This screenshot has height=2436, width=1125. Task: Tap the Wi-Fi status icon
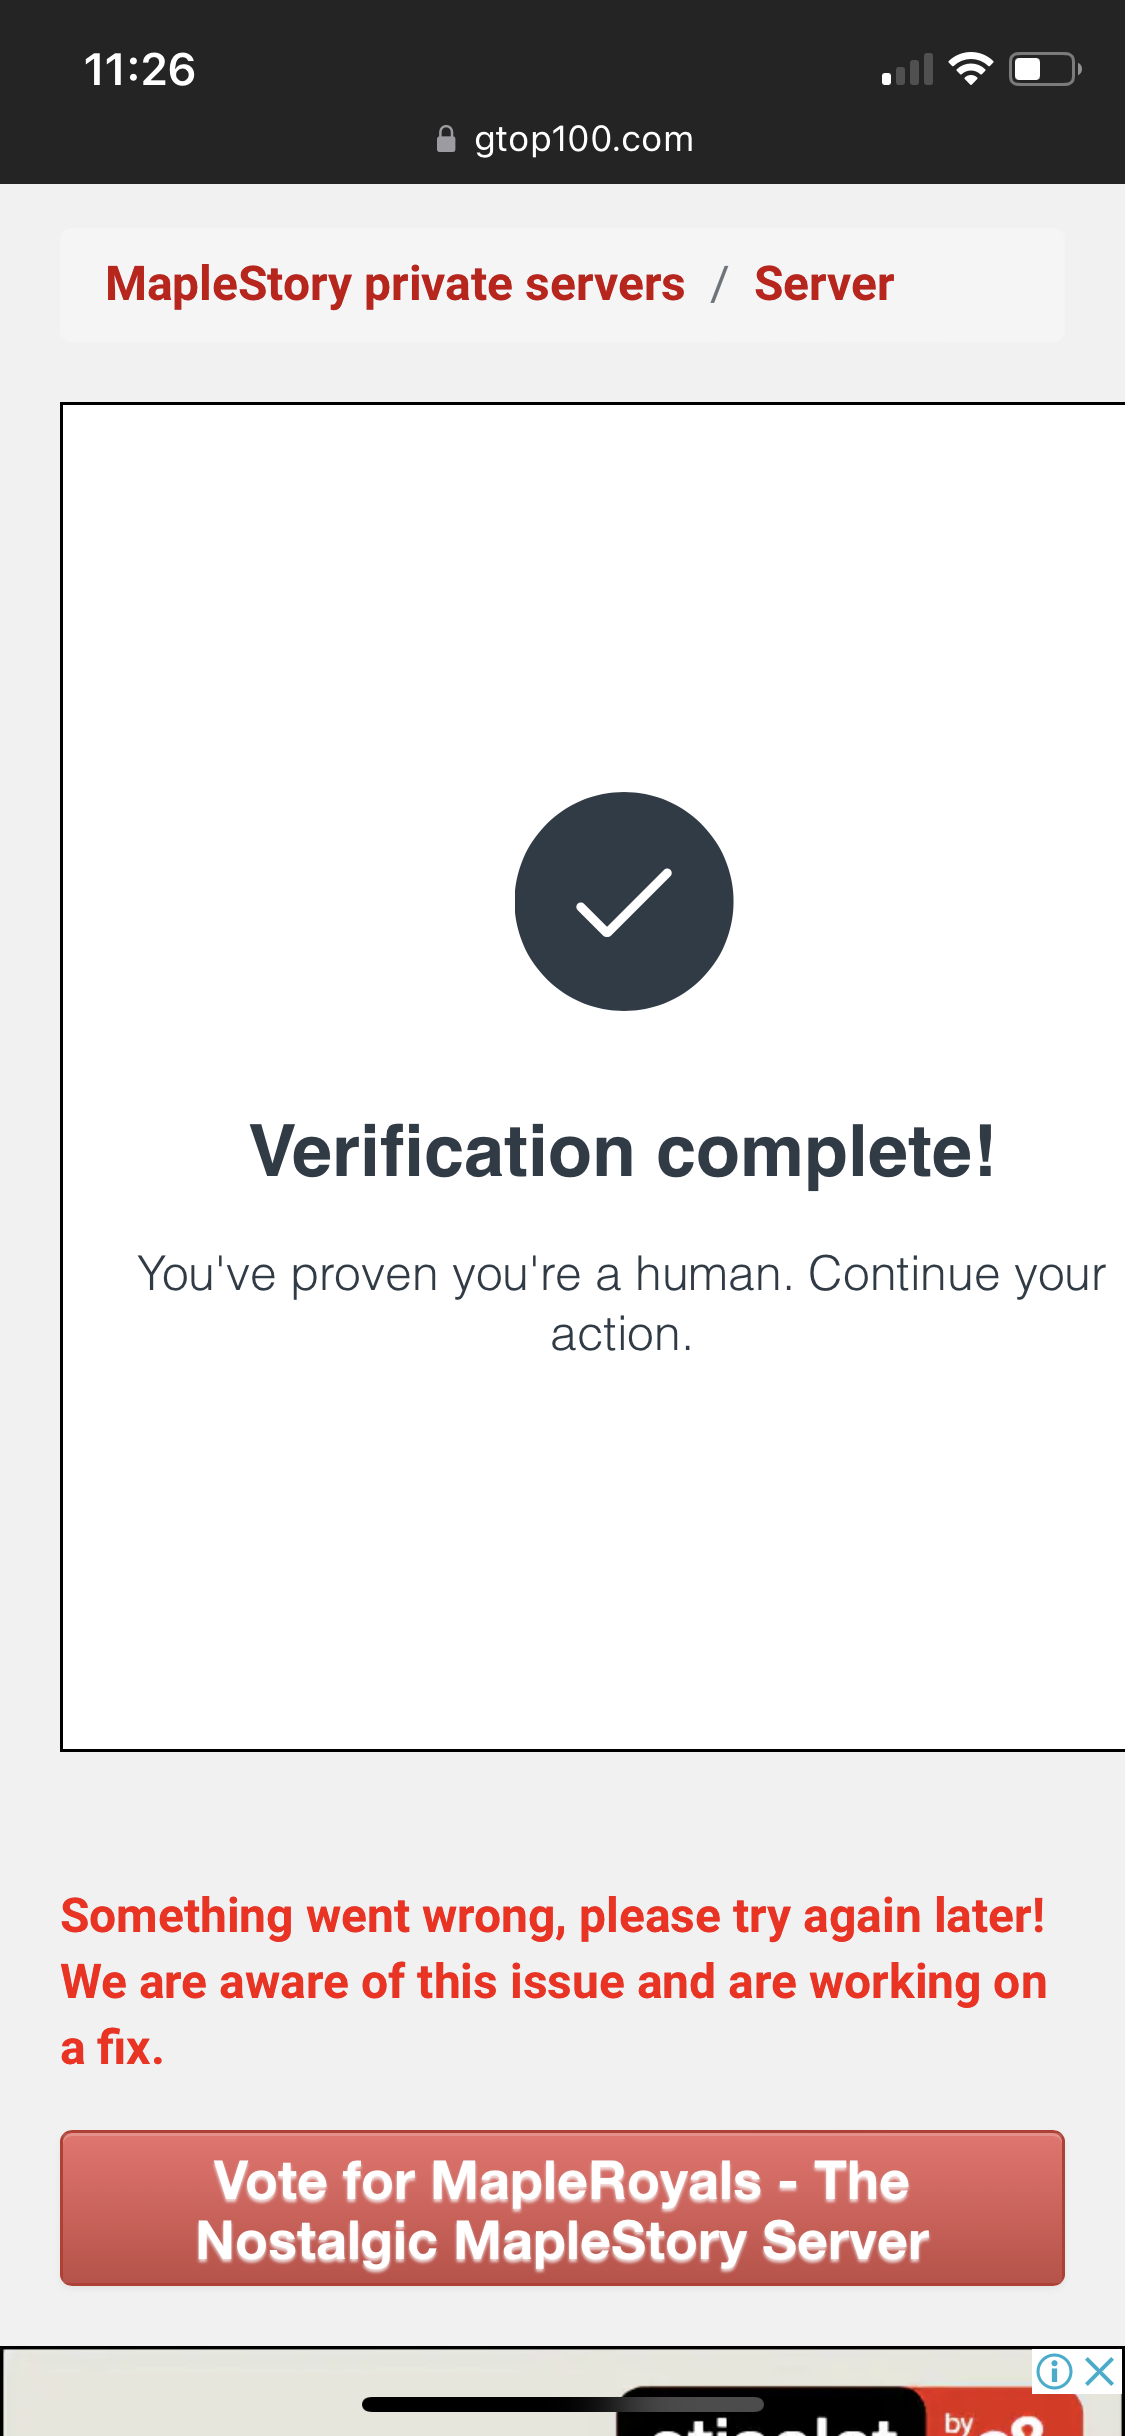tap(969, 69)
